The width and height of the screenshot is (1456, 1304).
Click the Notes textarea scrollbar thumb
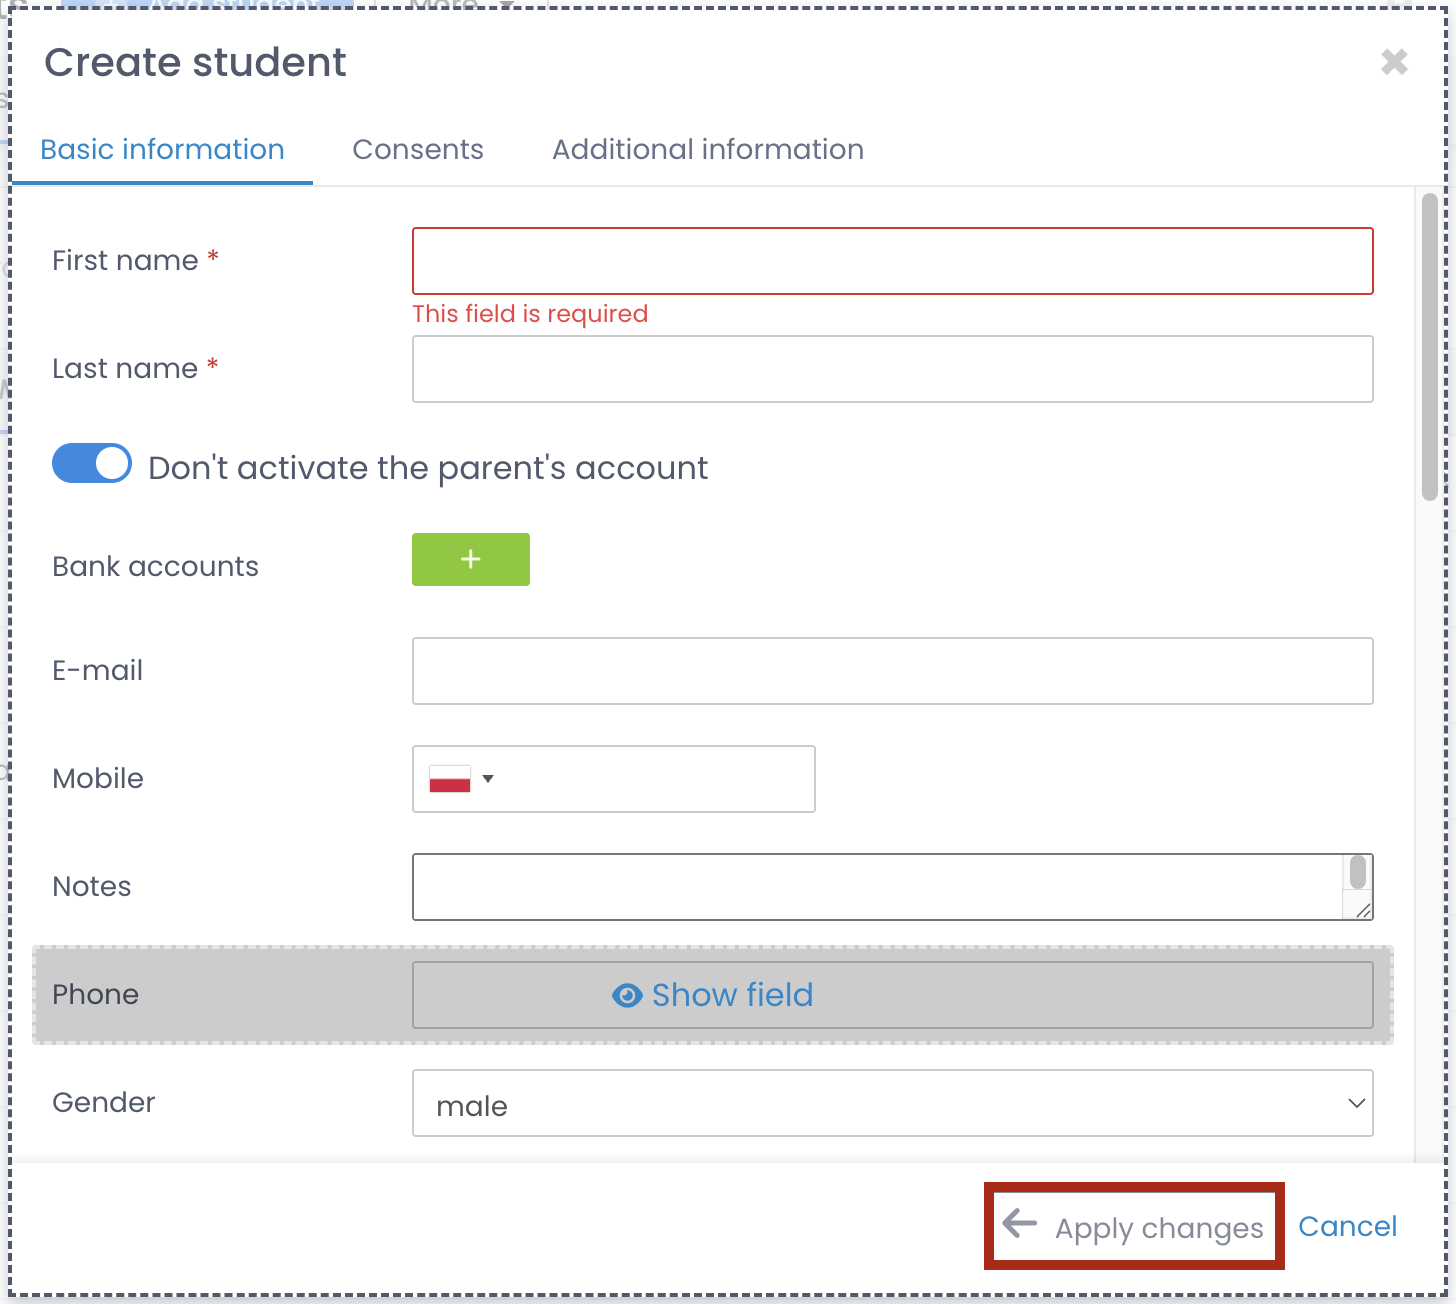tap(1357, 872)
